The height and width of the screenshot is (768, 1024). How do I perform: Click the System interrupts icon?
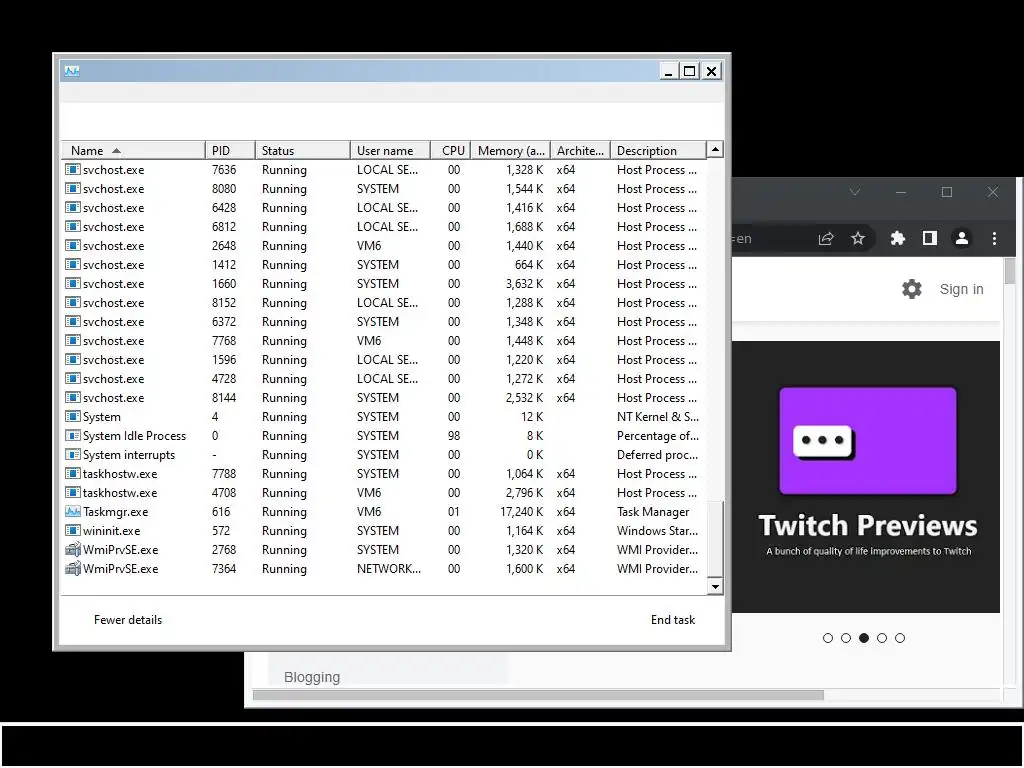(72, 455)
